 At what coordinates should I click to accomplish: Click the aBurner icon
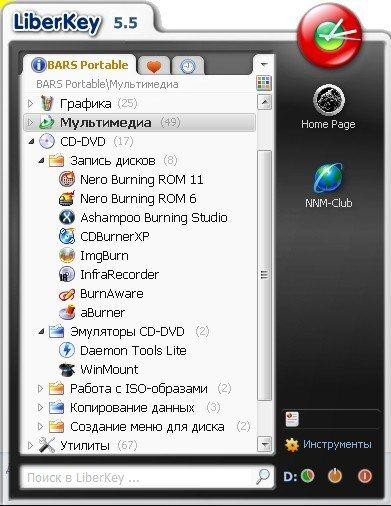point(67,313)
